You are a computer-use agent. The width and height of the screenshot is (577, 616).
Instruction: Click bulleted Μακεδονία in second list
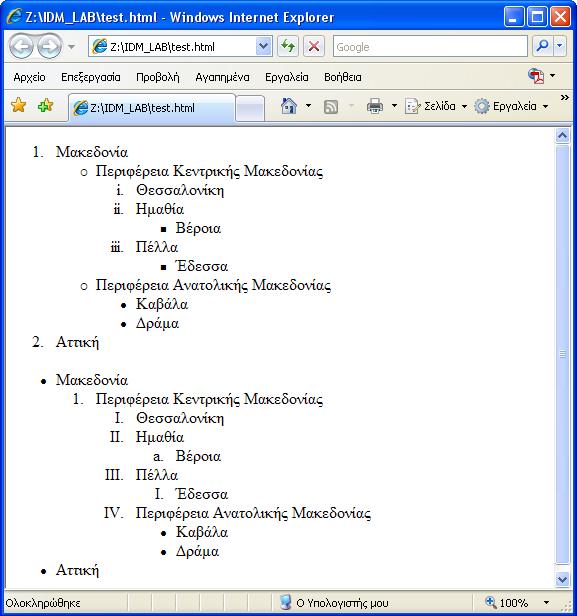pyautogui.click(x=92, y=380)
